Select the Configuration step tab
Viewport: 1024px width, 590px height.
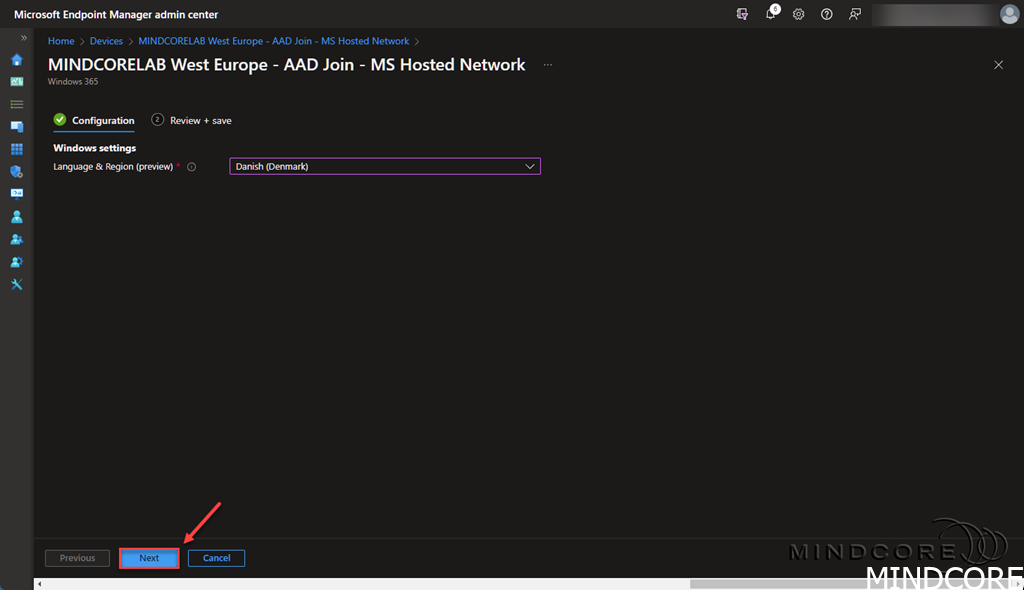tap(102, 120)
